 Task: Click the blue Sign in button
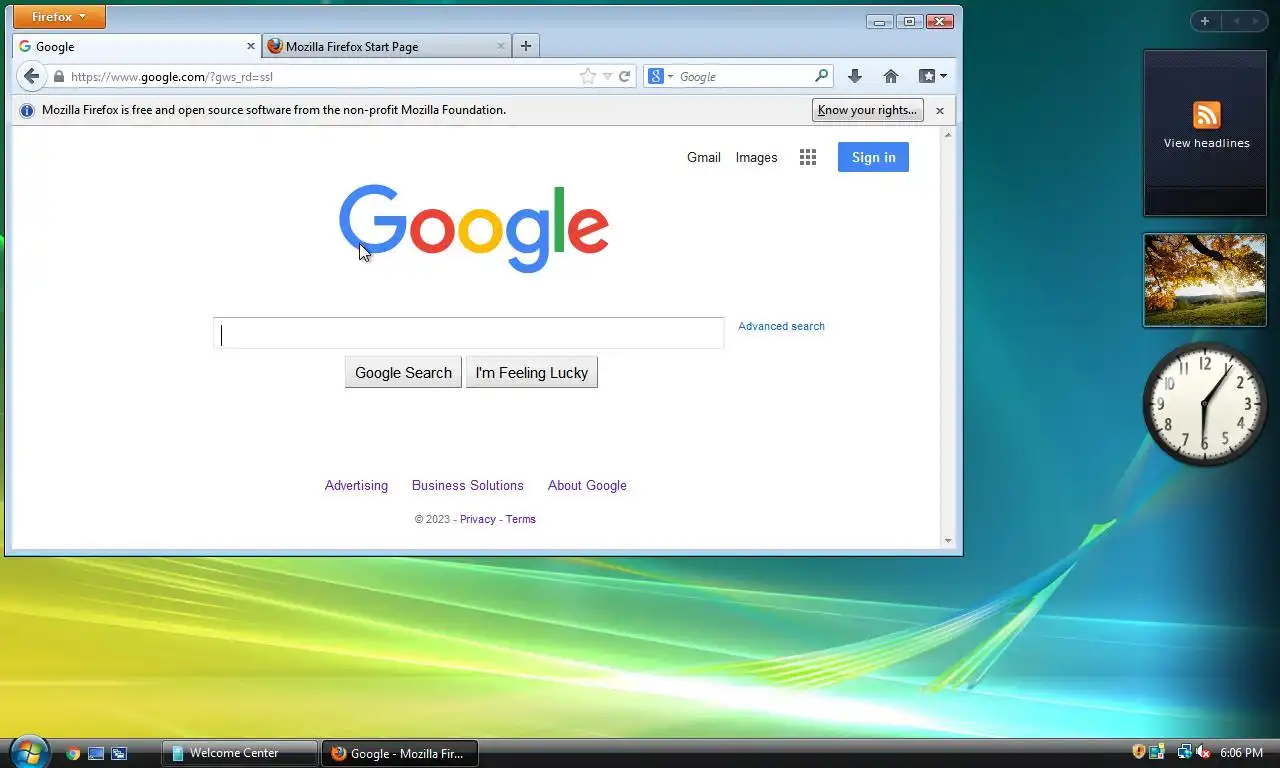coord(873,157)
